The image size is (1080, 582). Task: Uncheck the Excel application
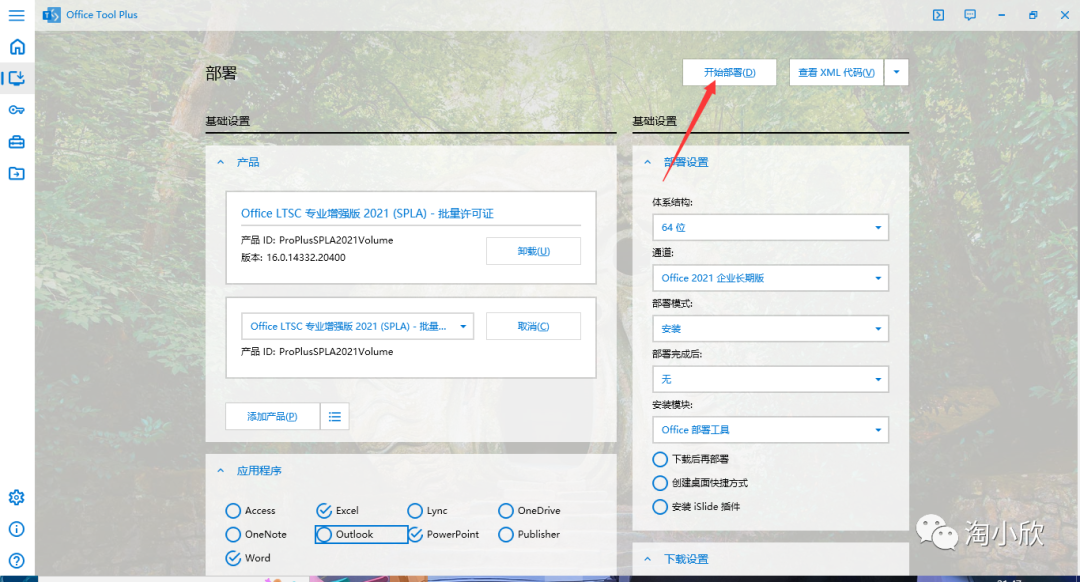coord(324,510)
